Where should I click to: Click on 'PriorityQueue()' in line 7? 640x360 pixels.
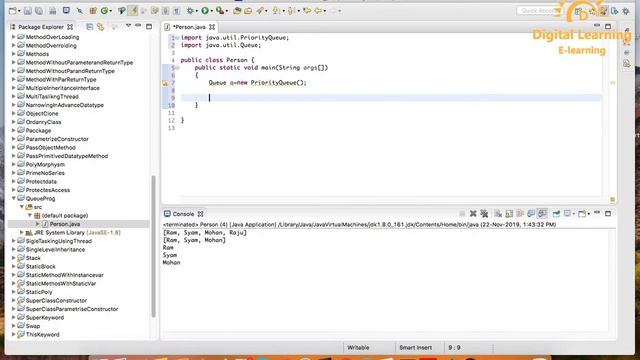click(x=277, y=83)
